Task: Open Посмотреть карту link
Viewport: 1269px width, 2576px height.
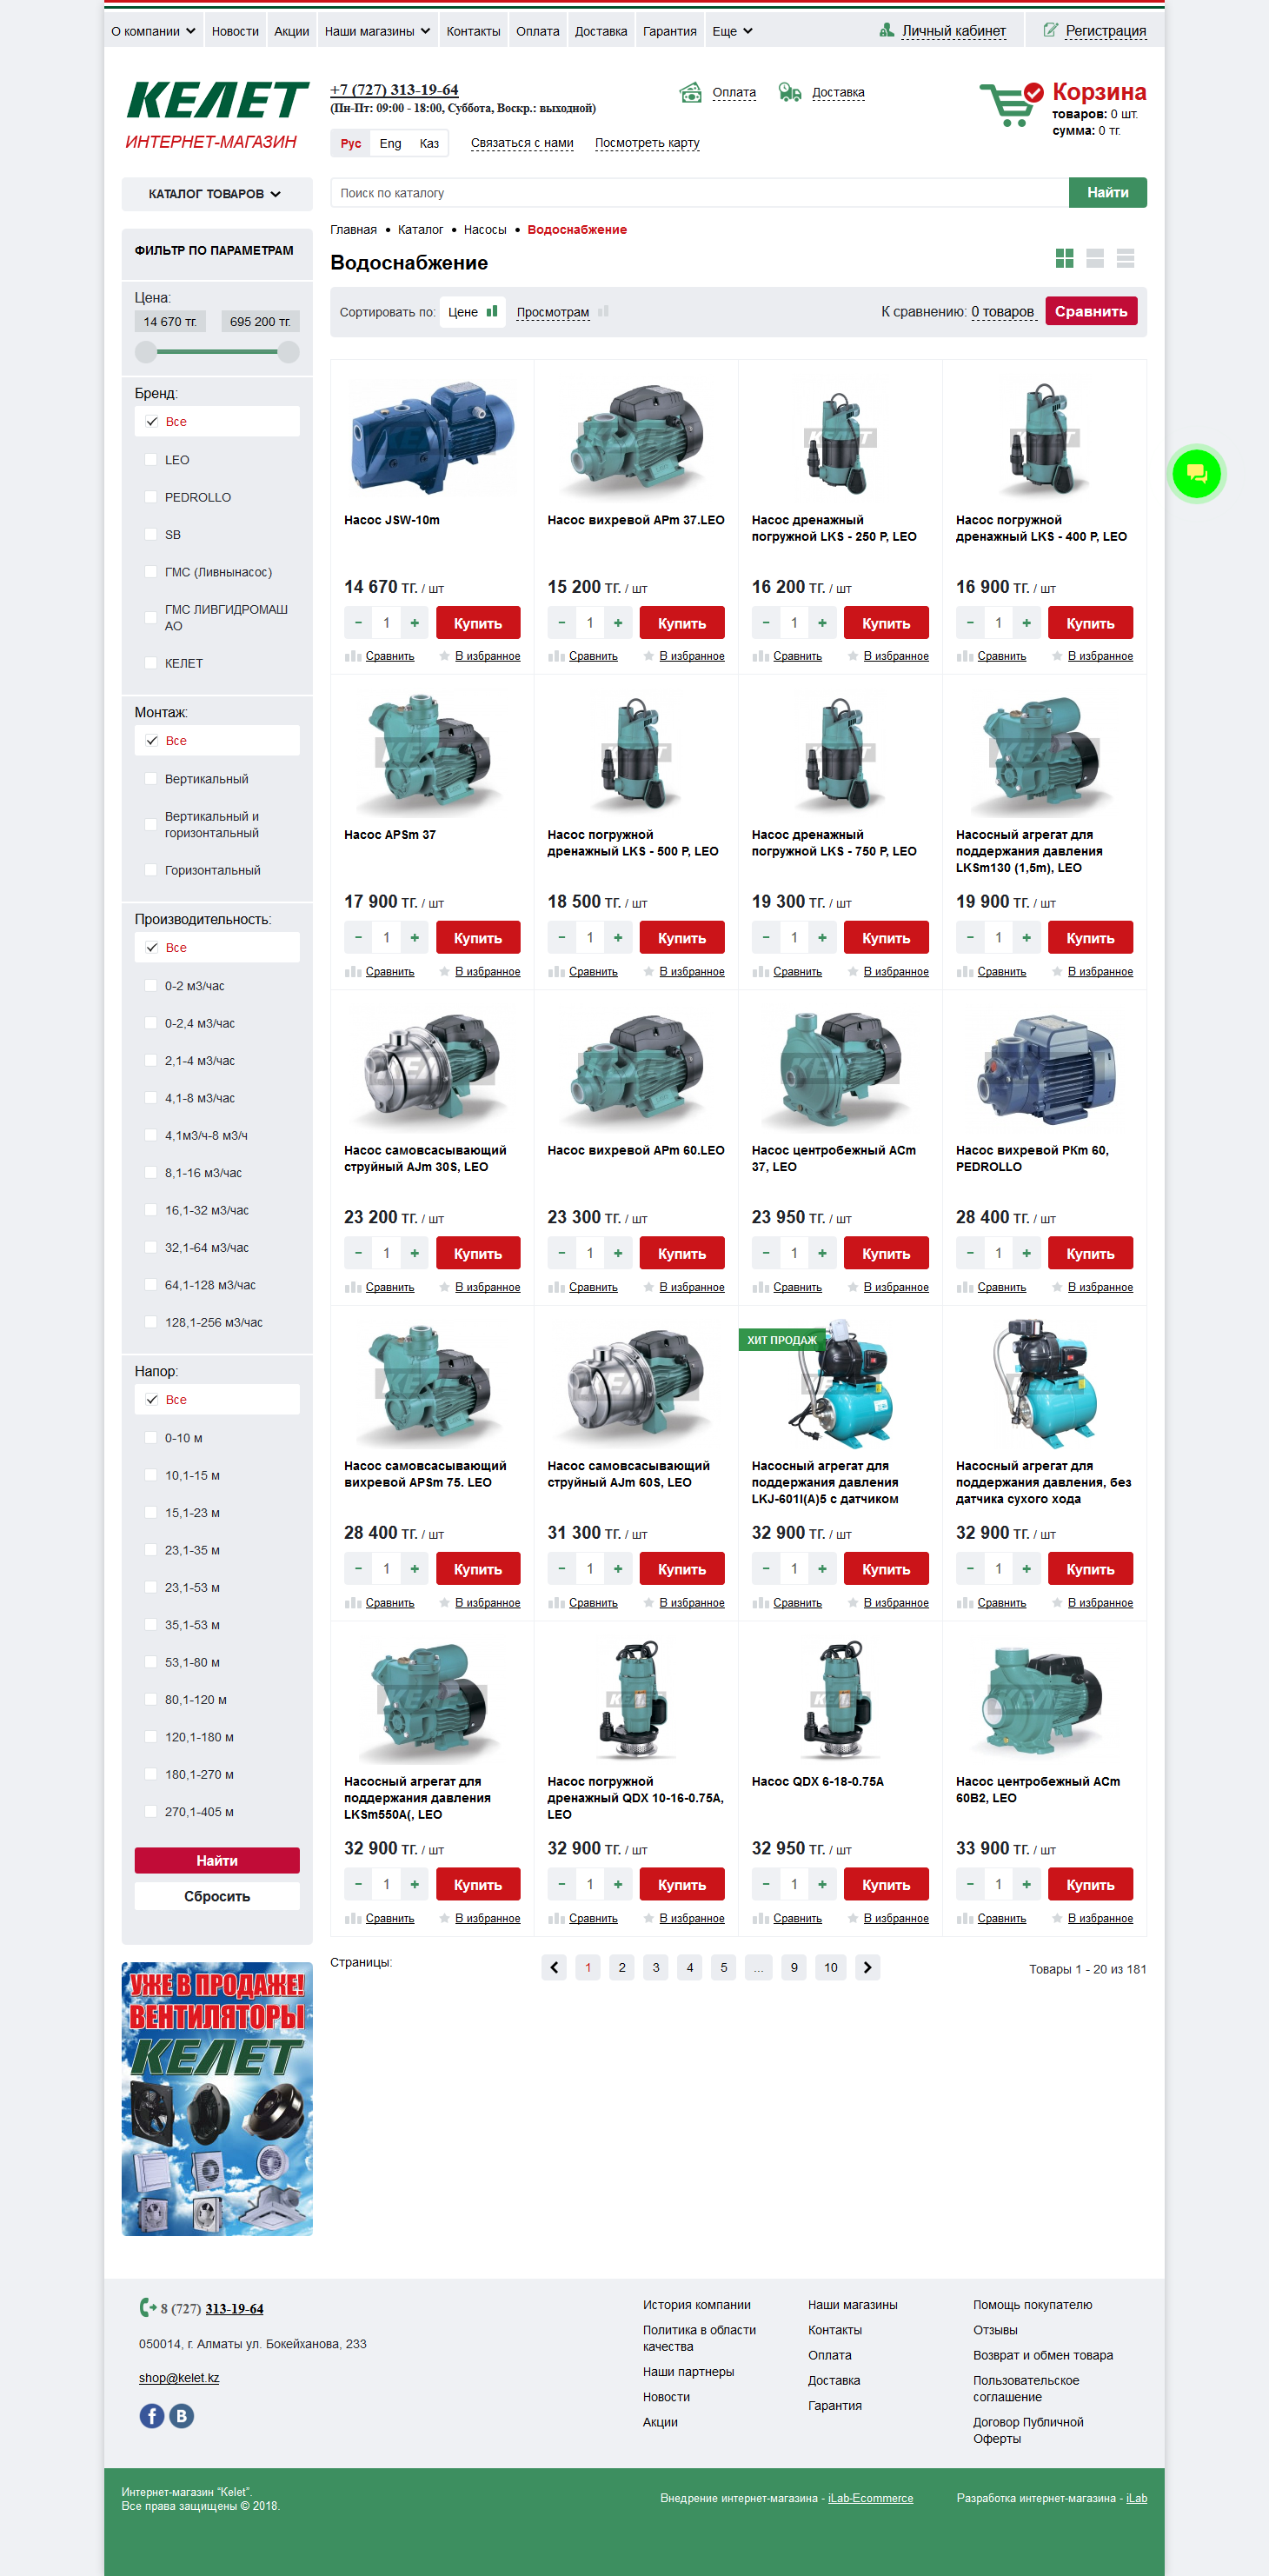Action: pyautogui.click(x=647, y=143)
